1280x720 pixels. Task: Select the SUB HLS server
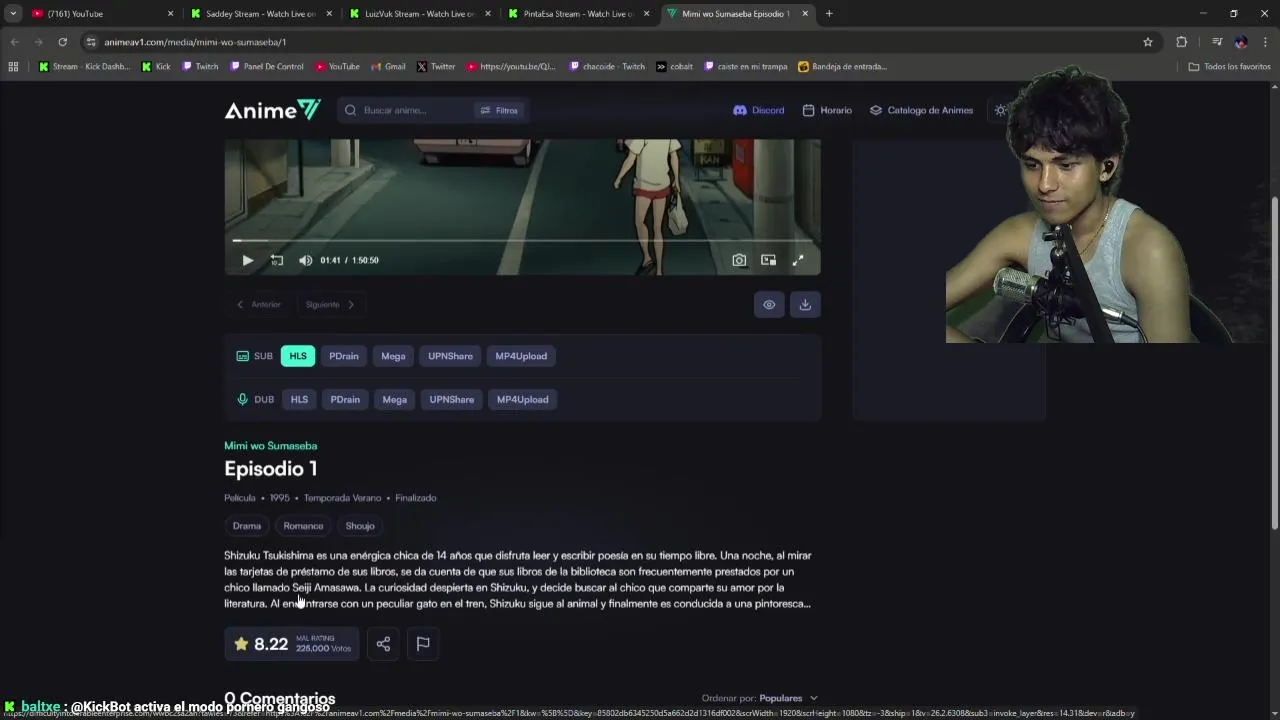tap(298, 356)
